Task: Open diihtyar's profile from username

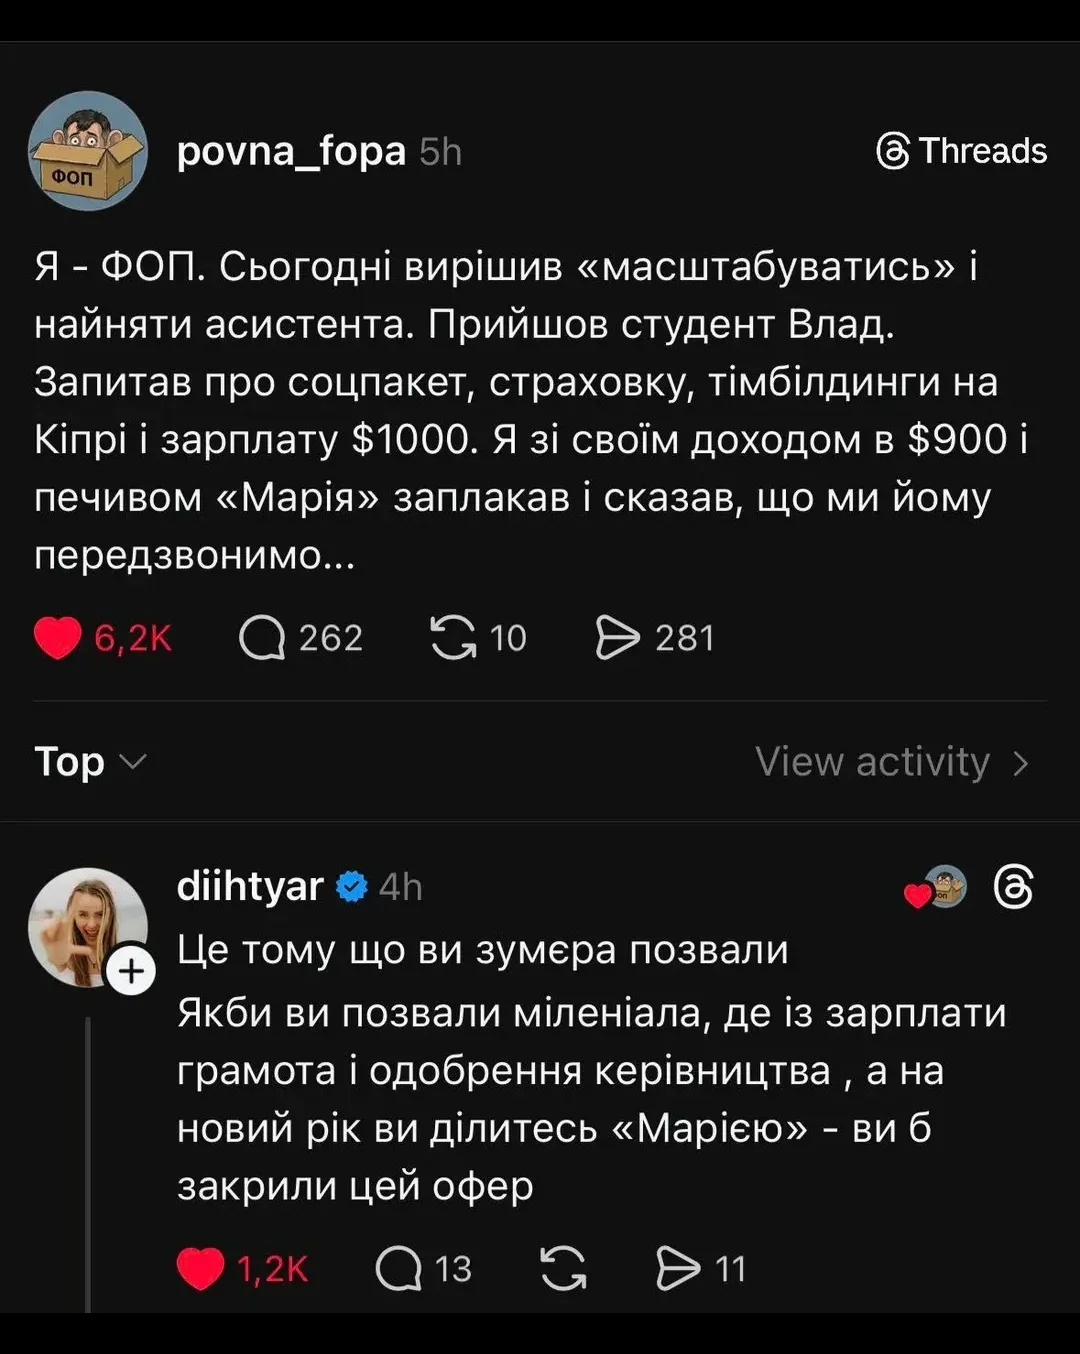Action: point(250,886)
